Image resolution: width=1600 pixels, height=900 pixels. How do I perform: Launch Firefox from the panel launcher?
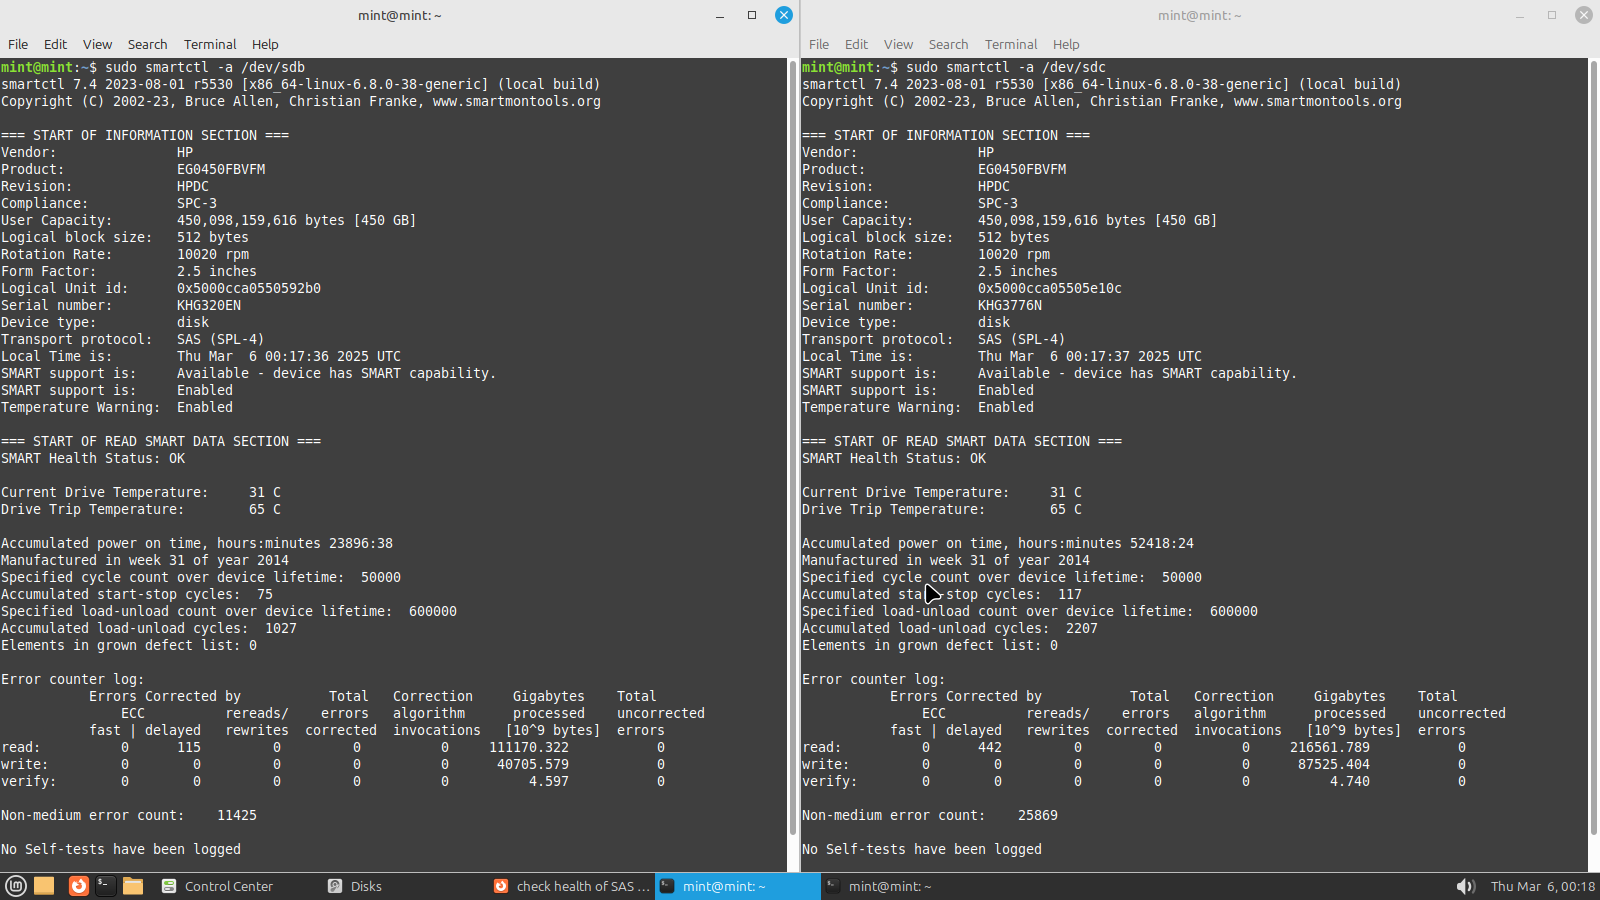[78, 886]
